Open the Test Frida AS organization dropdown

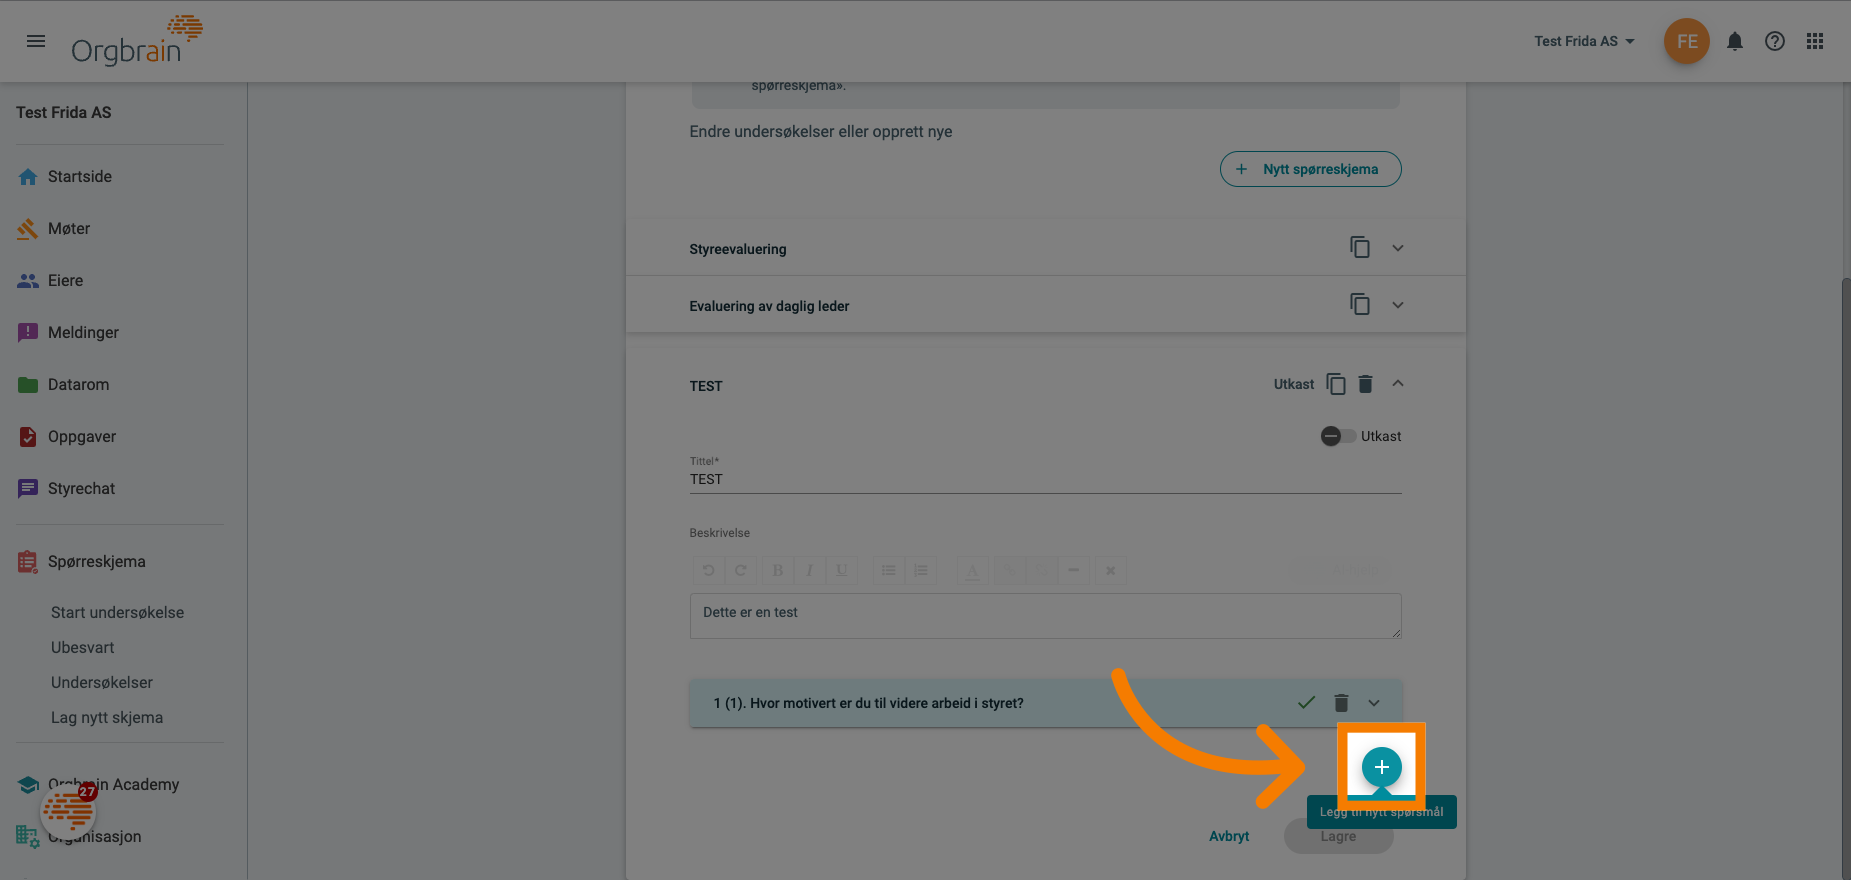click(1584, 41)
